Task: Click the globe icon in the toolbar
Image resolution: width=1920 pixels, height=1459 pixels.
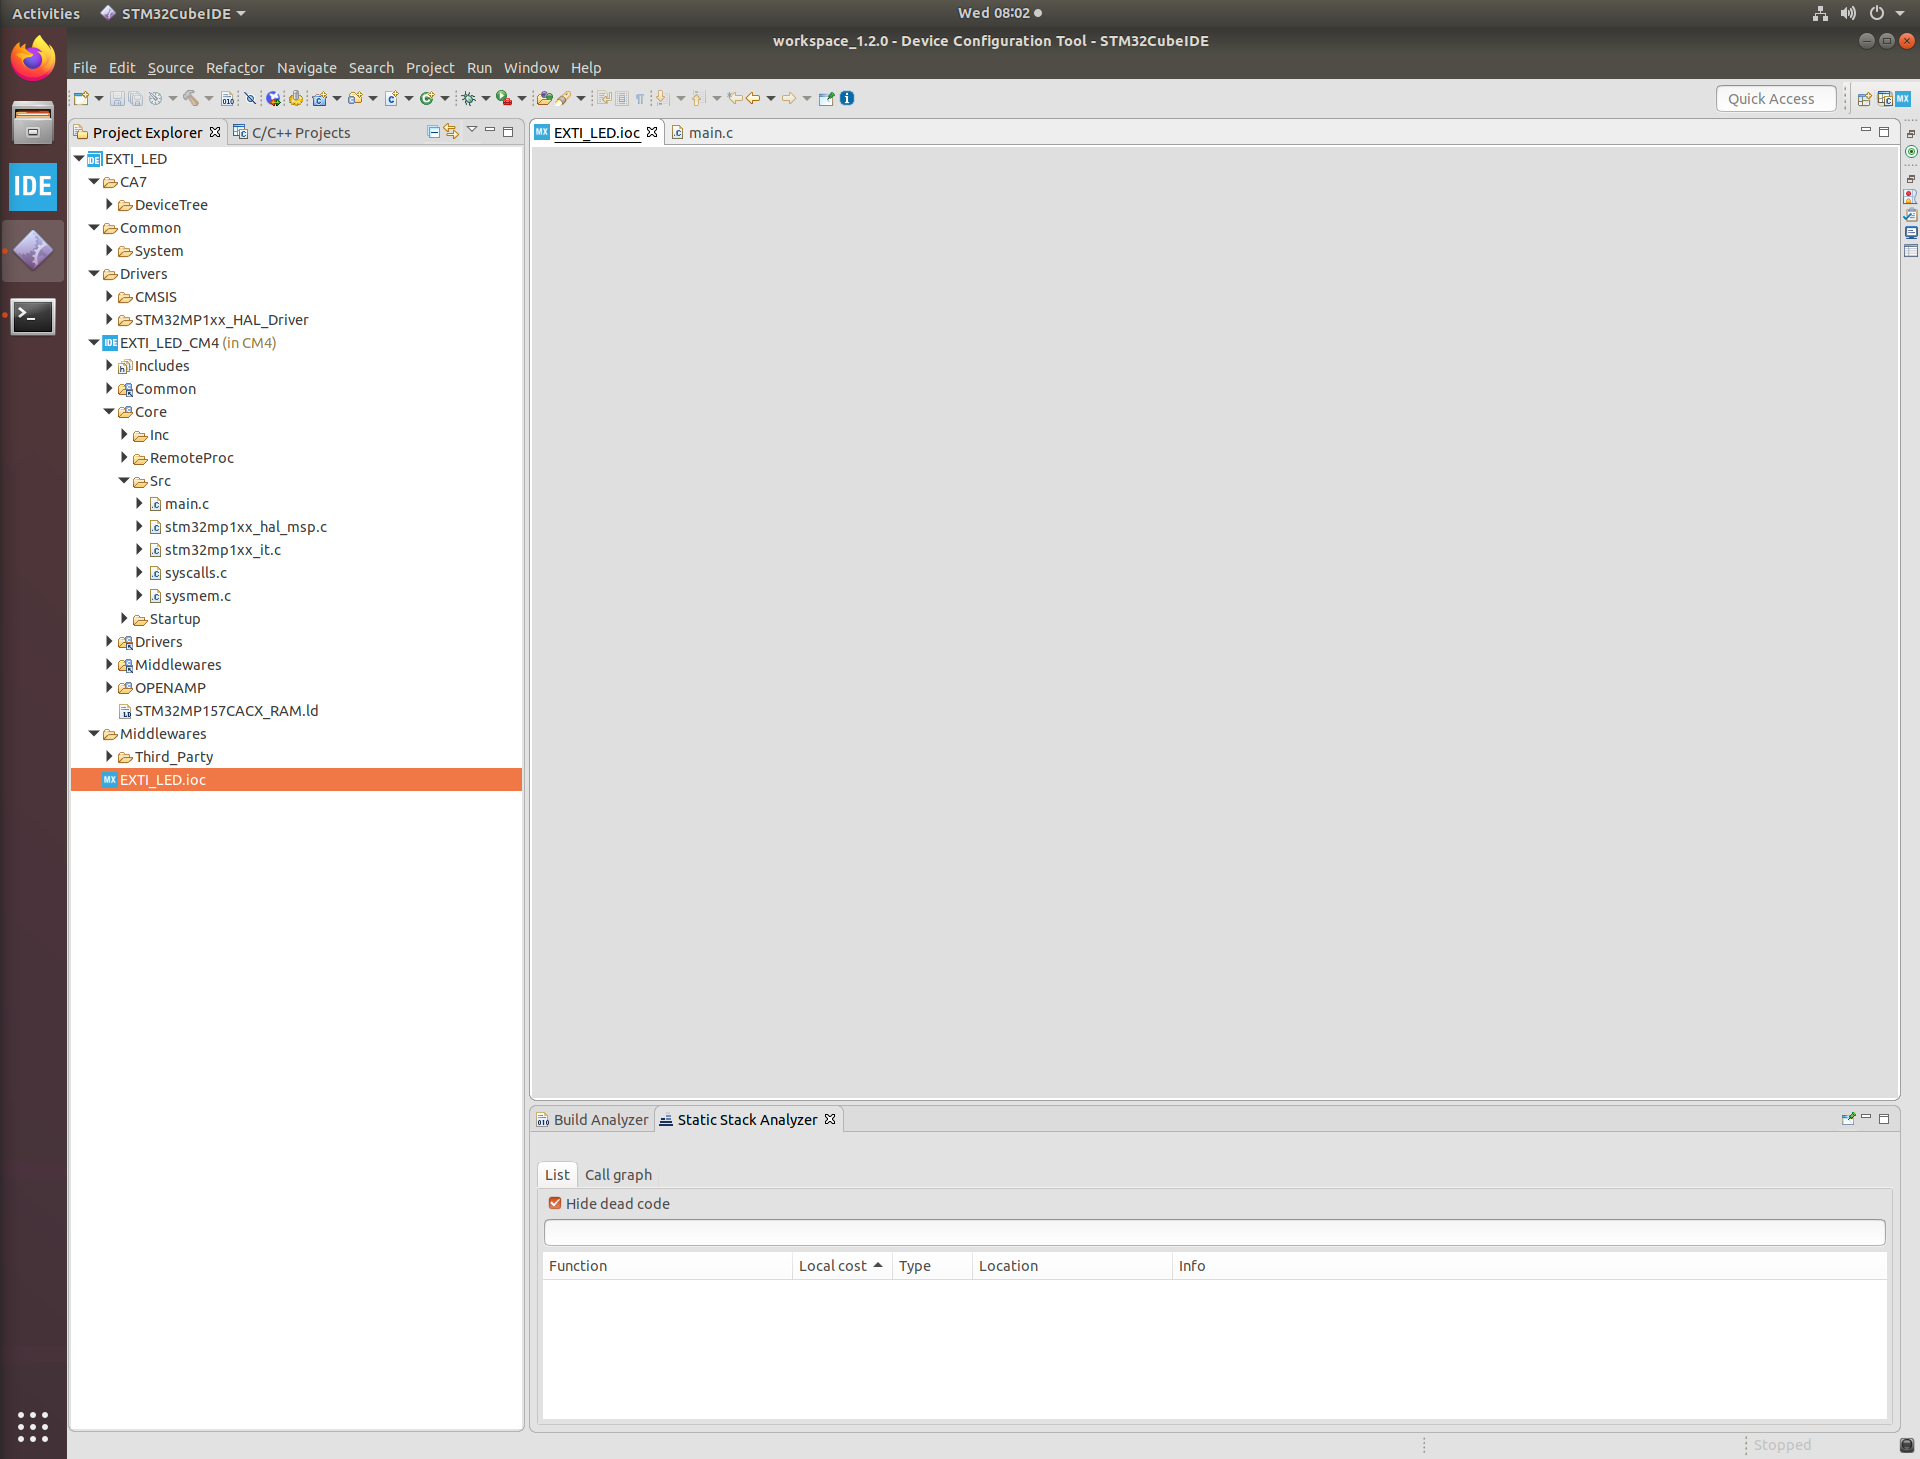Action: pos(273,98)
